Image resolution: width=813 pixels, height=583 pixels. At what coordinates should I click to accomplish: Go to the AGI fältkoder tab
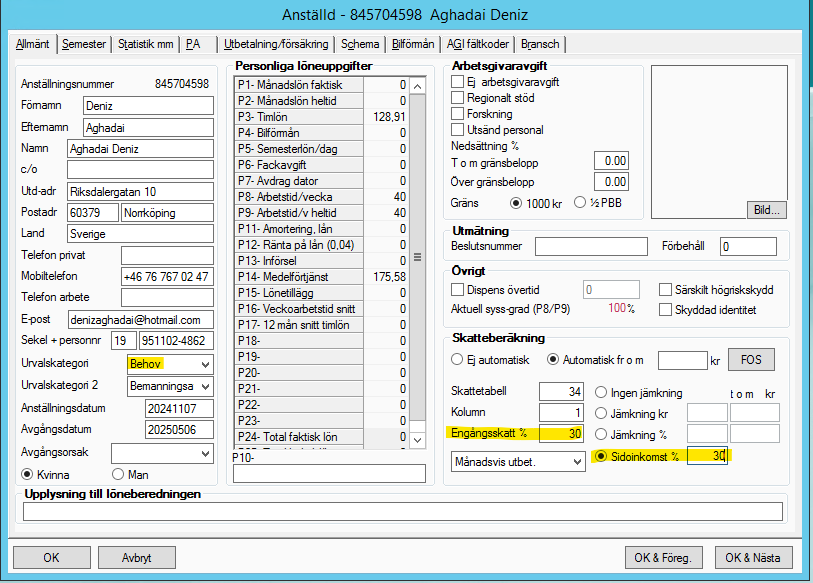tap(479, 45)
